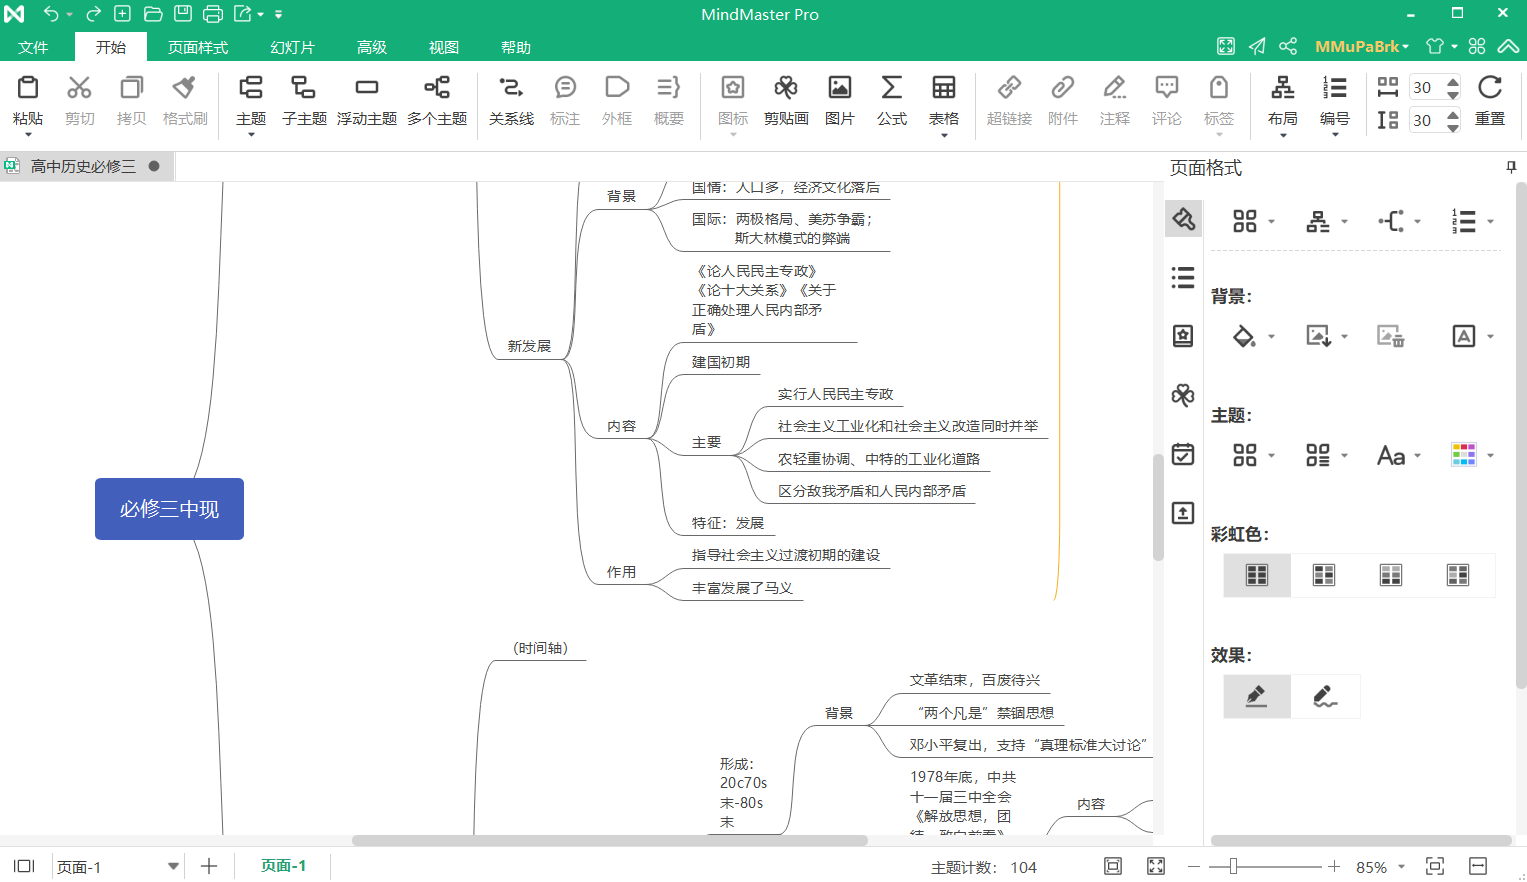Switch to View (视图) tab

point(444,47)
